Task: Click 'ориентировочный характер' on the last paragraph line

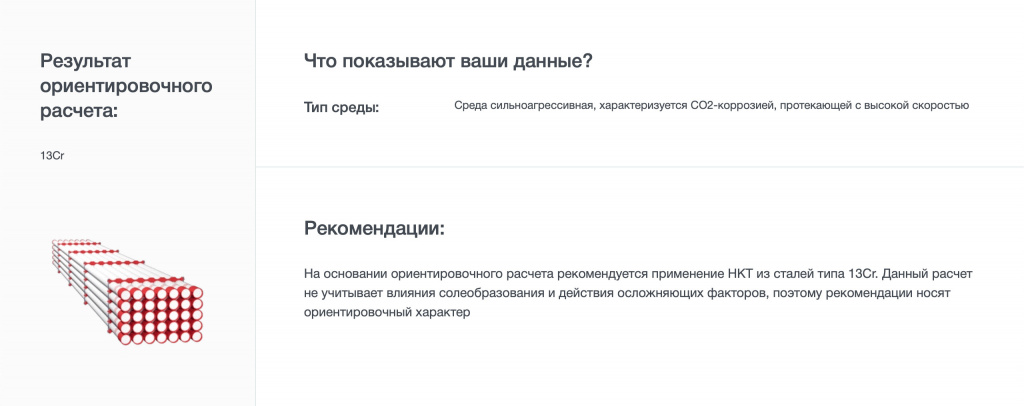Action: coord(386,312)
